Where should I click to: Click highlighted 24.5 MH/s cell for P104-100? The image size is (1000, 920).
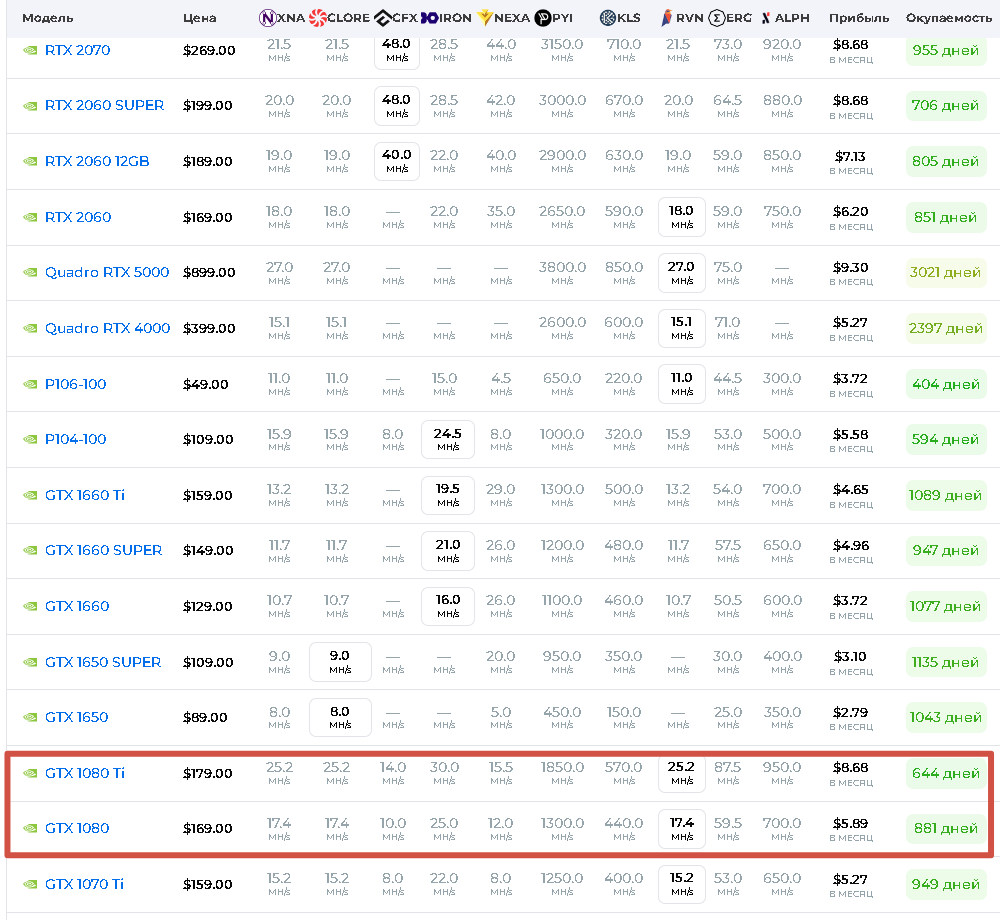pyautogui.click(x=448, y=439)
